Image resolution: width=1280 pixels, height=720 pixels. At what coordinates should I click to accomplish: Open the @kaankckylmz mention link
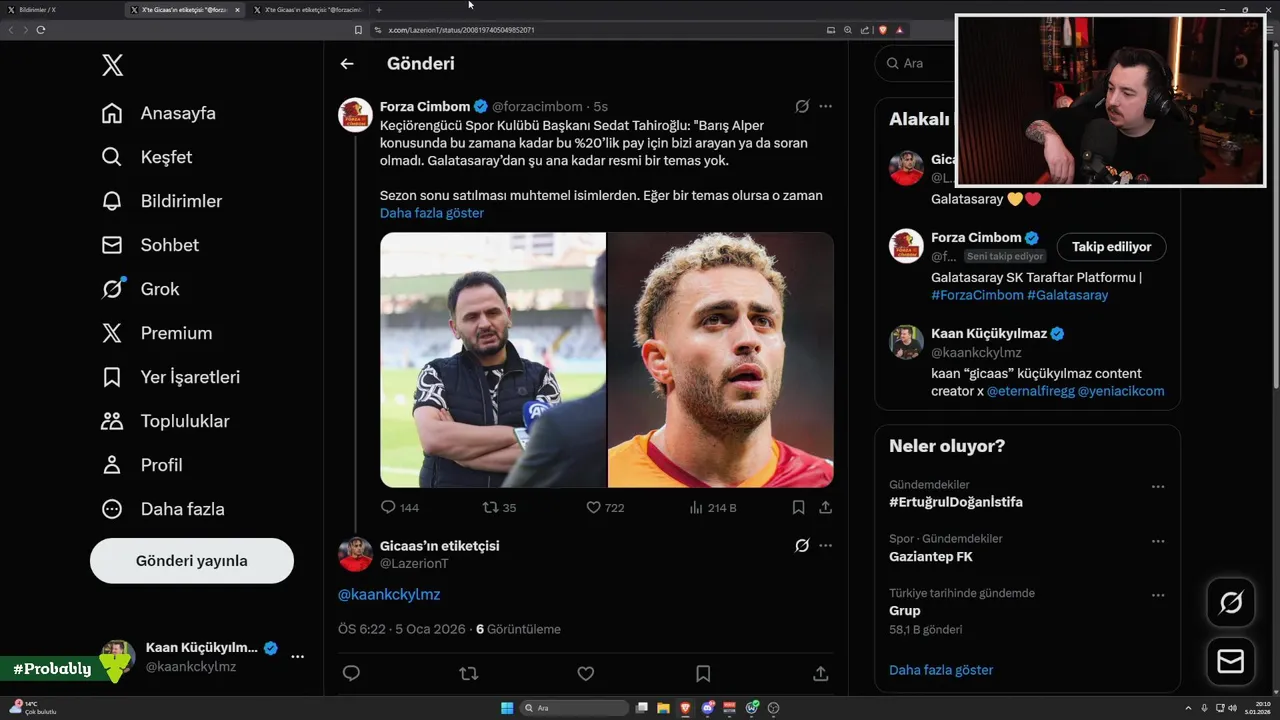[389, 594]
